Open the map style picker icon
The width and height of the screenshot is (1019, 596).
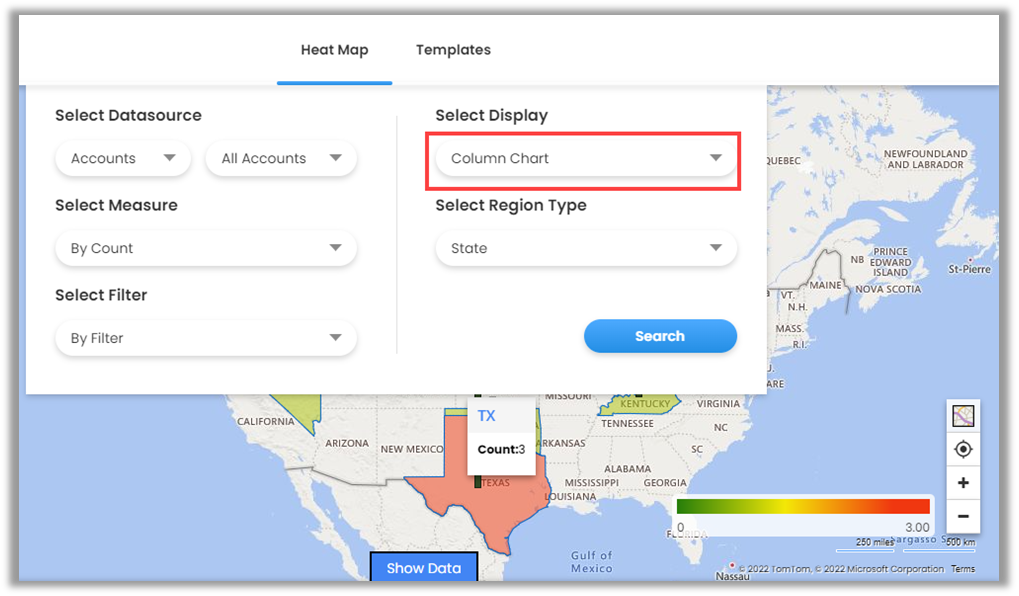point(963,416)
